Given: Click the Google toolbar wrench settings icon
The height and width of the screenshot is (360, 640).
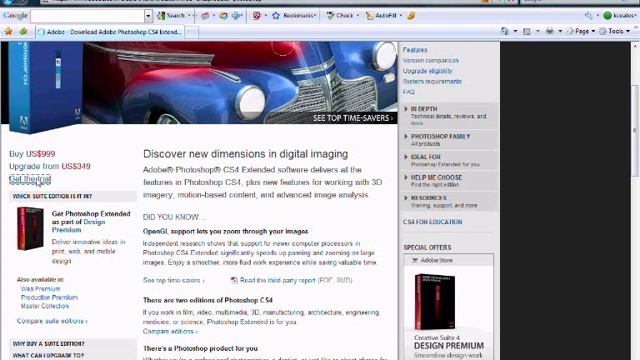Looking at the screenshot, I should 589,16.
